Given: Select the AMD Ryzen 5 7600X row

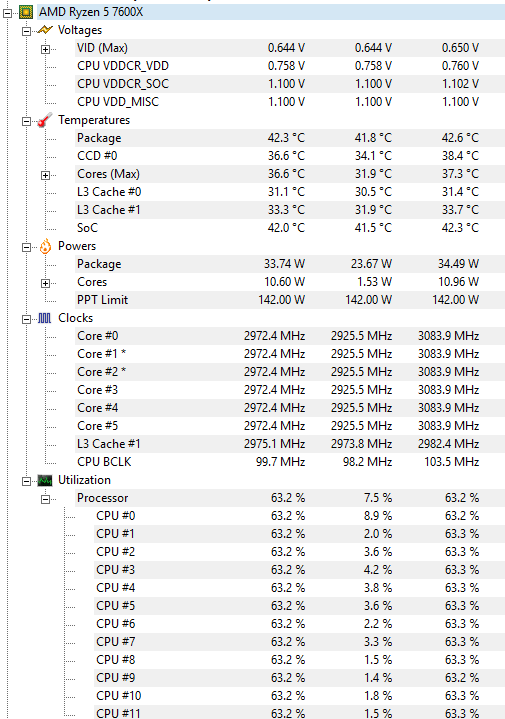Looking at the screenshot, I should point(271,12).
